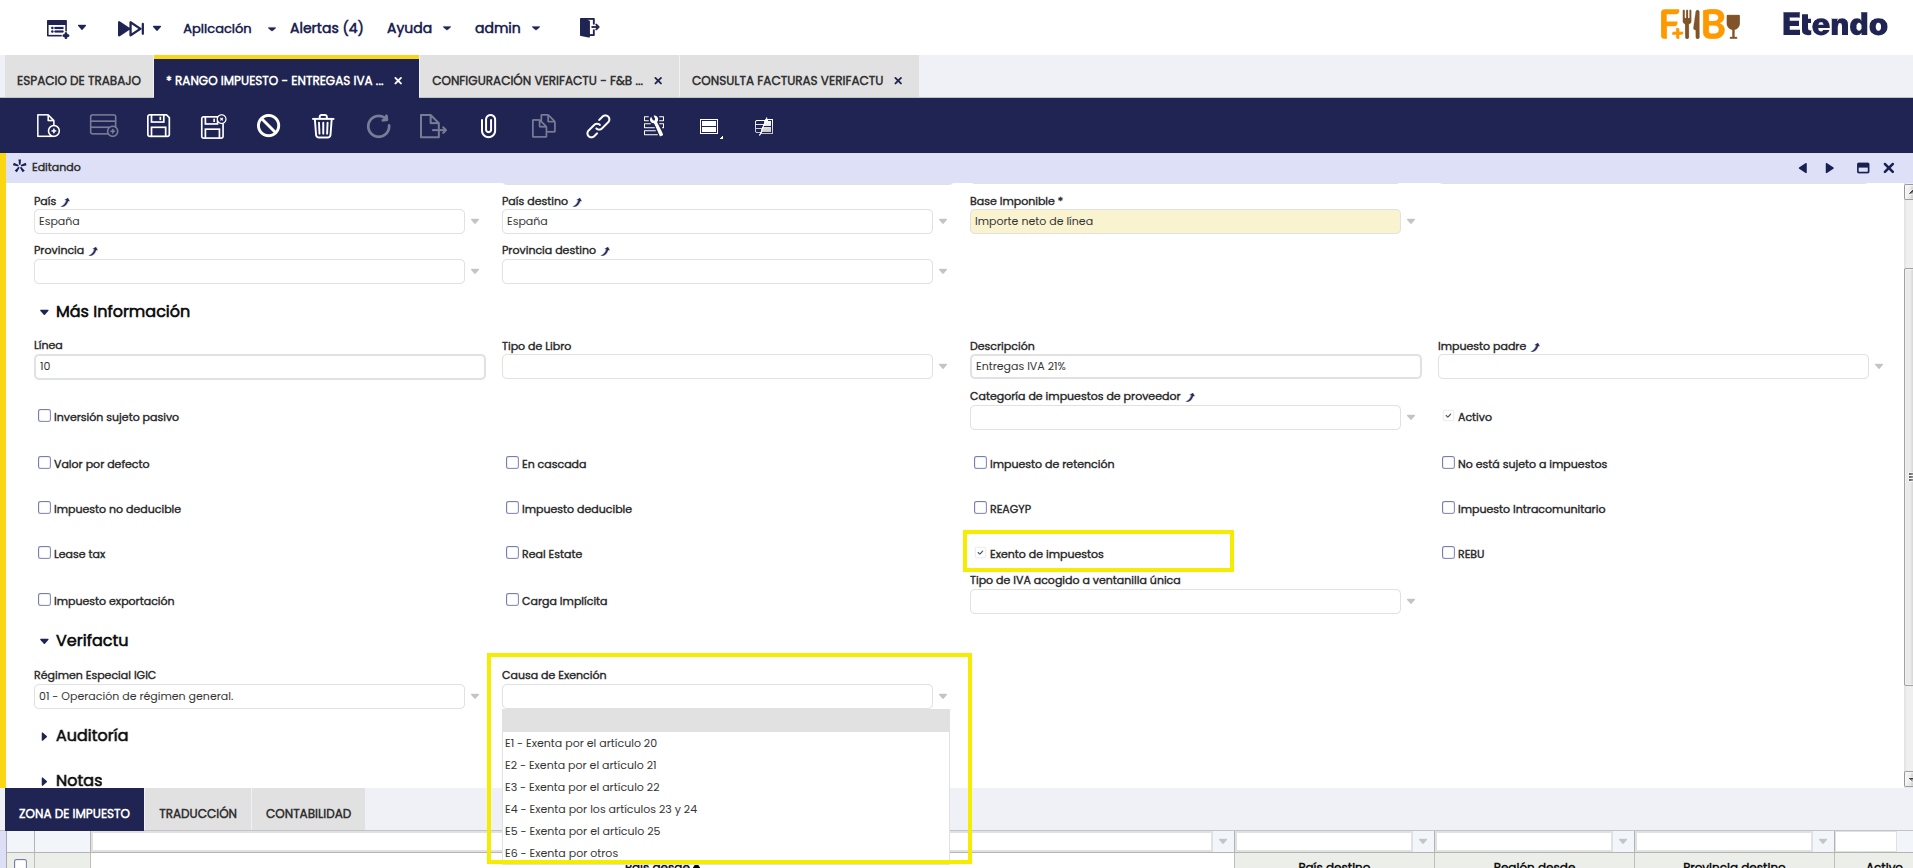Open attachments with the paperclip icon

pyautogui.click(x=488, y=126)
